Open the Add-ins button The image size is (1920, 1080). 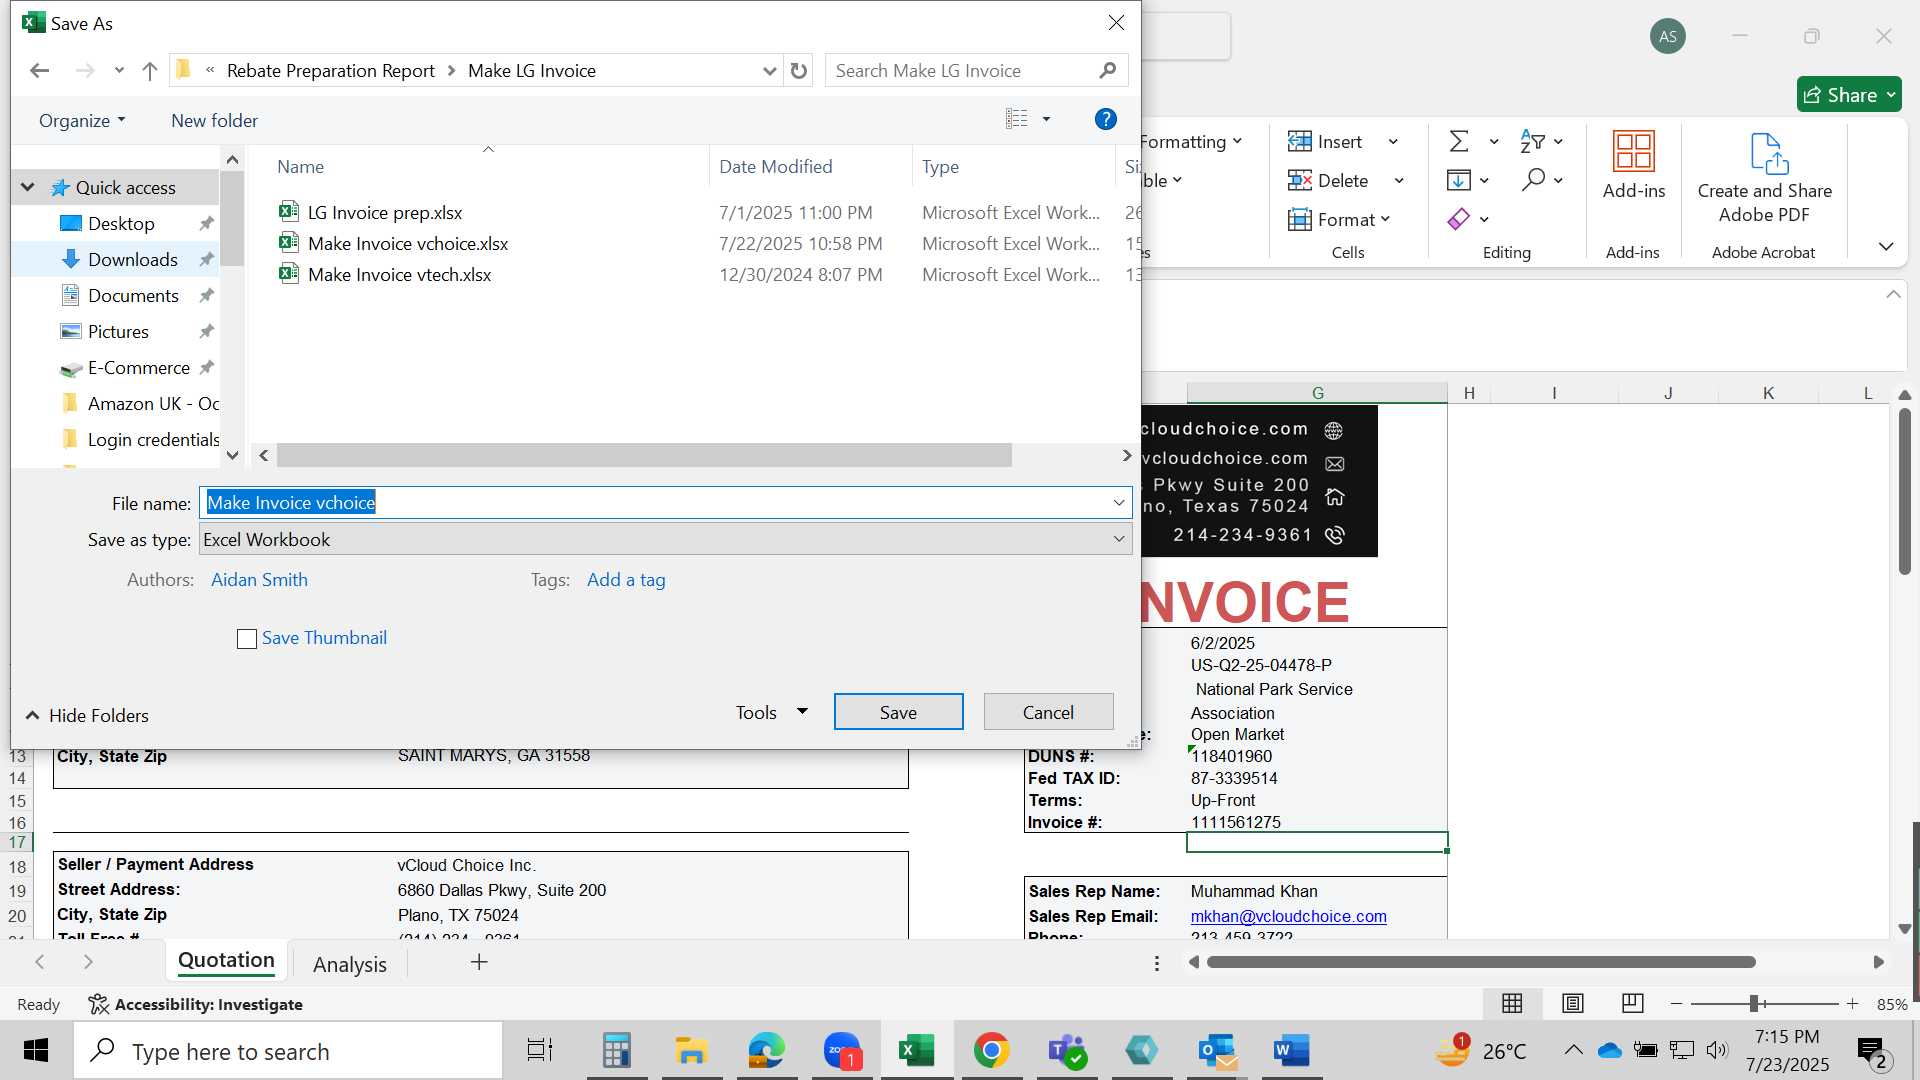pos(1634,166)
